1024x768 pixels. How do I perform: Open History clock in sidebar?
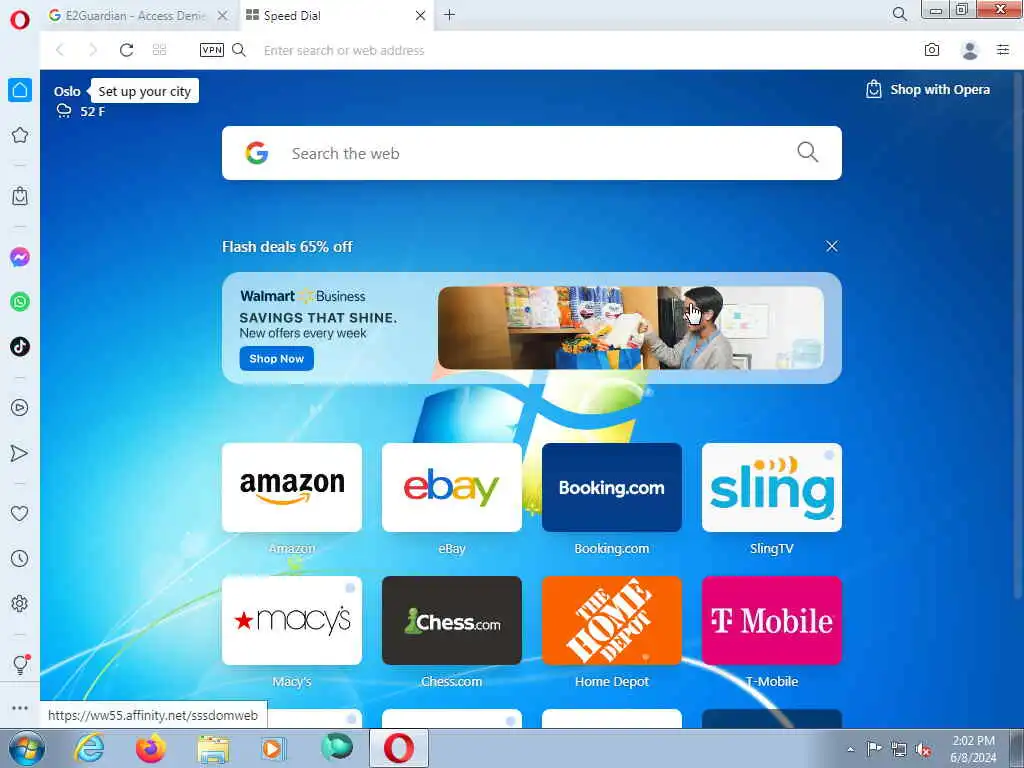(x=20, y=558)
